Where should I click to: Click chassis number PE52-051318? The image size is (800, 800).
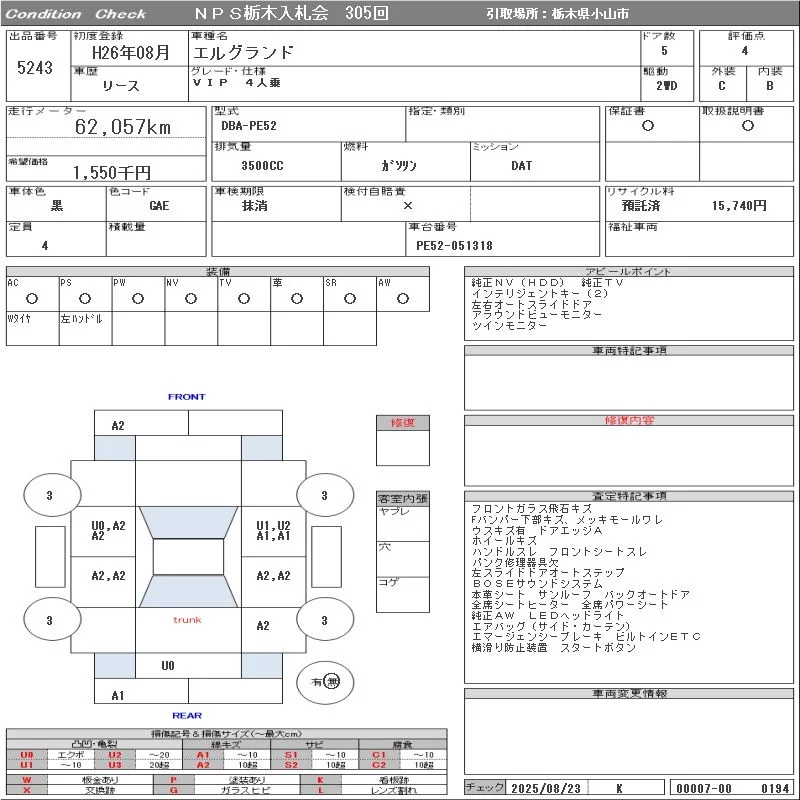point(455,246)
